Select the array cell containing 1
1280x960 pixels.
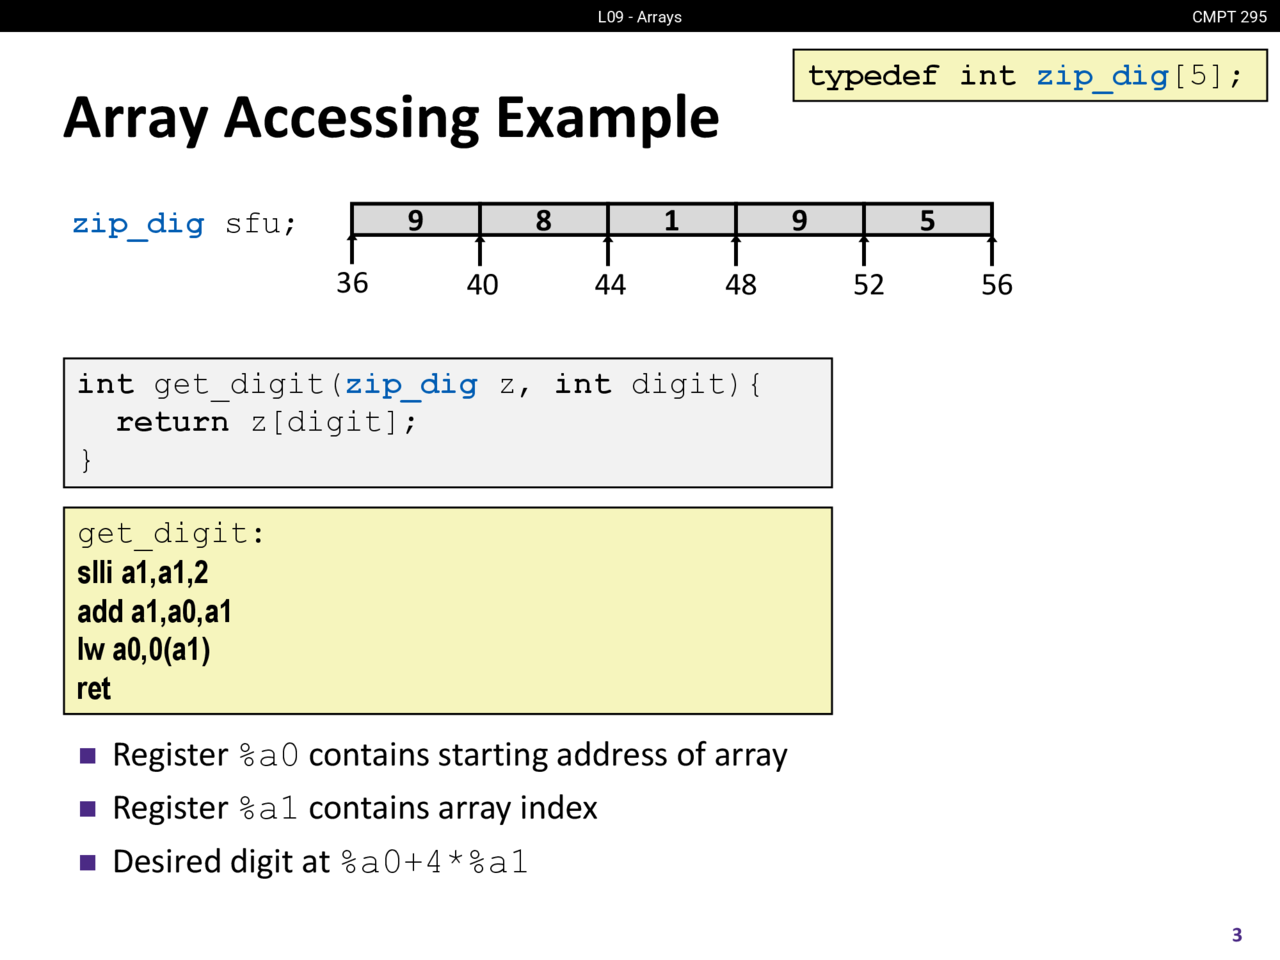(x=671, y=220)
